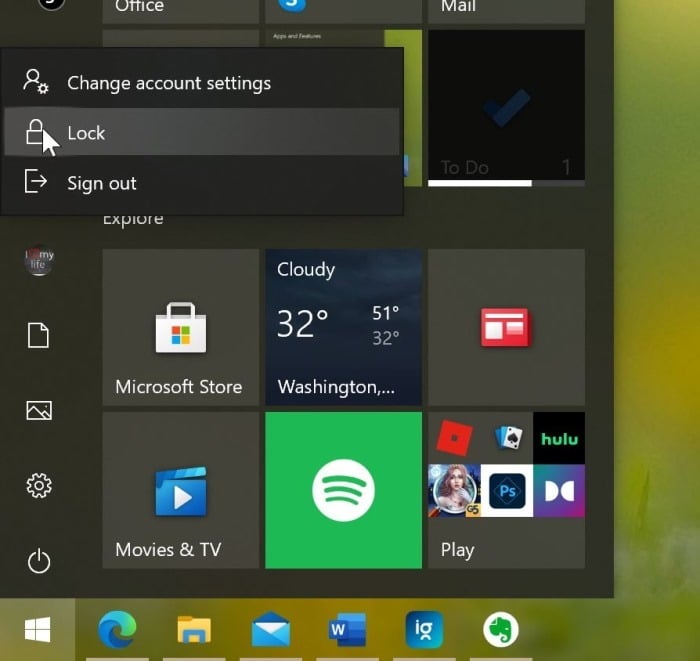Launch the Spotify tile

[343, 490]
